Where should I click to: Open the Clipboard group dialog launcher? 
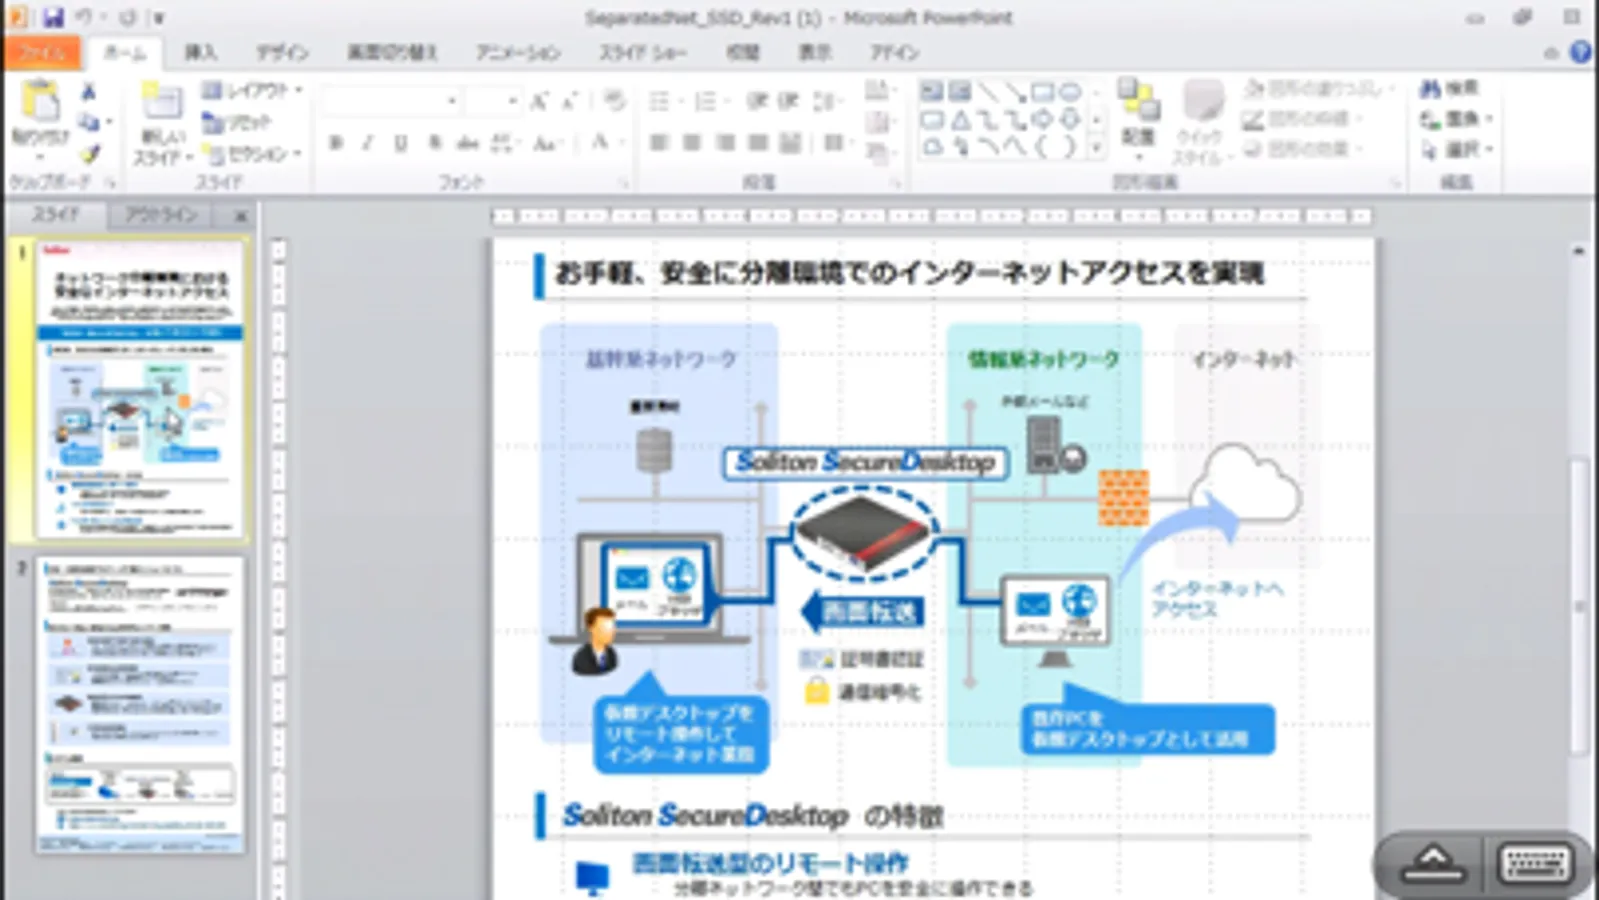click(x=109, y=182)
